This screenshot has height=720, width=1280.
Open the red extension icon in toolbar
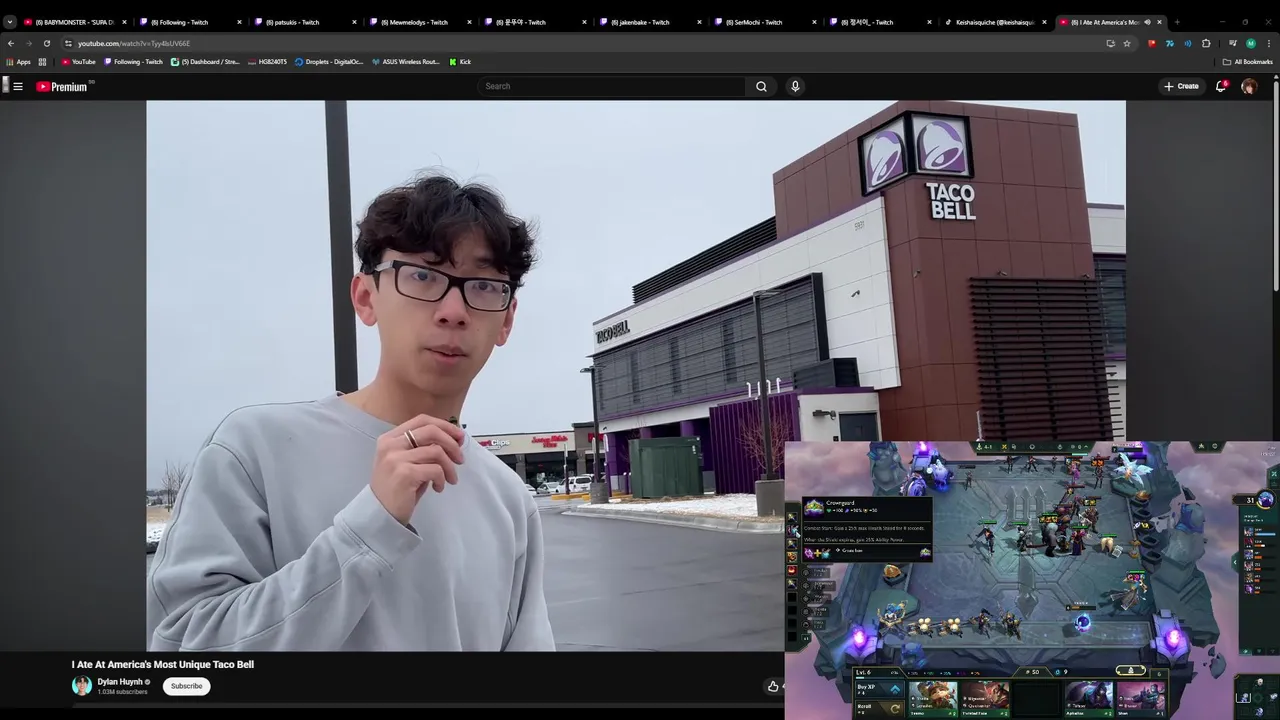(x=1152, y=43)
